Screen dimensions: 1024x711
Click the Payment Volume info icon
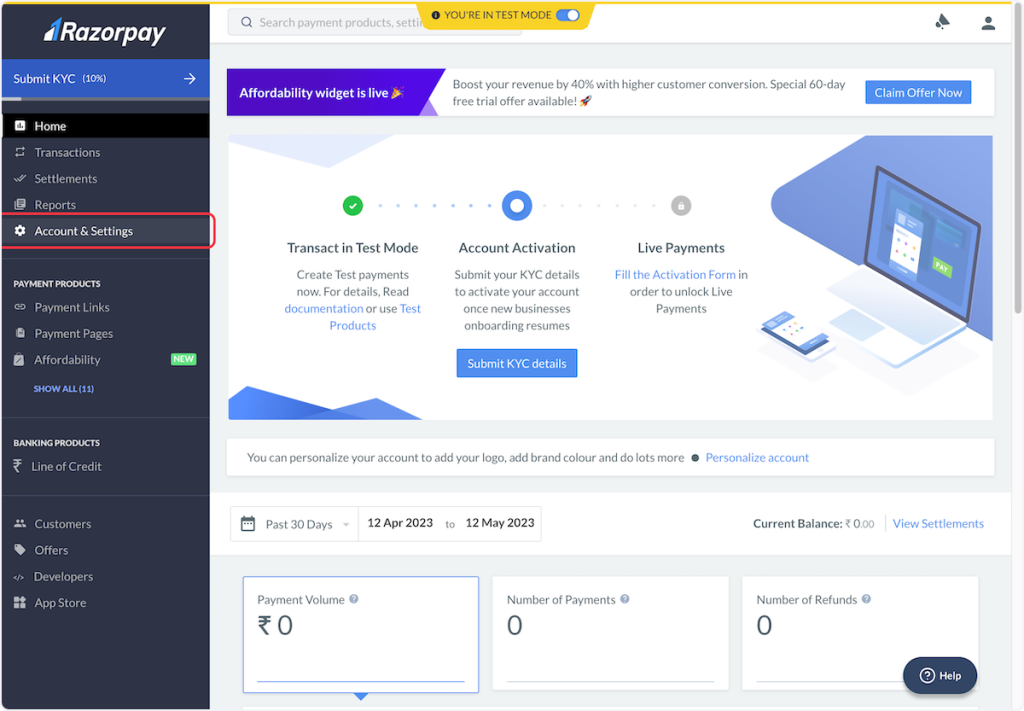tap(354, 599)
